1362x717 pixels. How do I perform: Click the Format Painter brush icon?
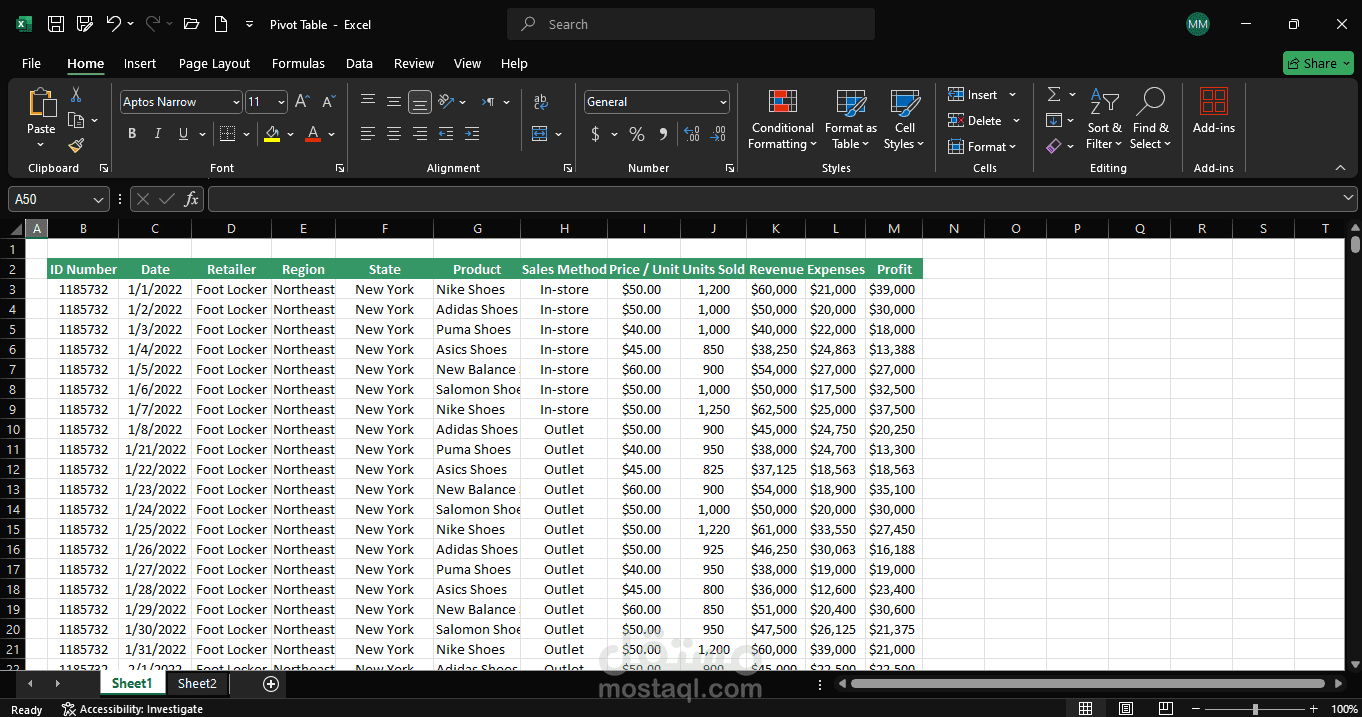[x=76, y=146]
